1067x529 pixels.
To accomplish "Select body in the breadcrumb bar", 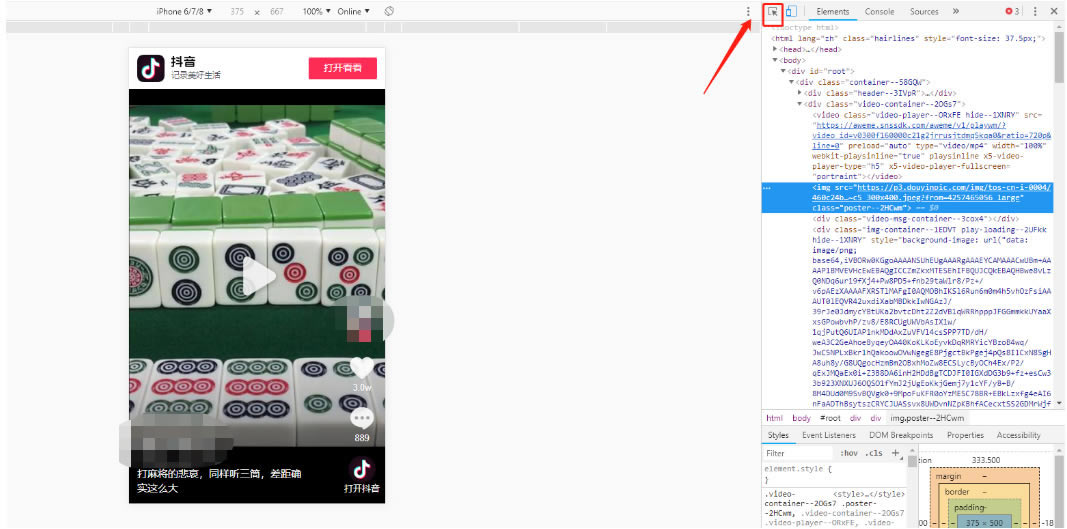I will pyautogui.click(x=802, y=418).
